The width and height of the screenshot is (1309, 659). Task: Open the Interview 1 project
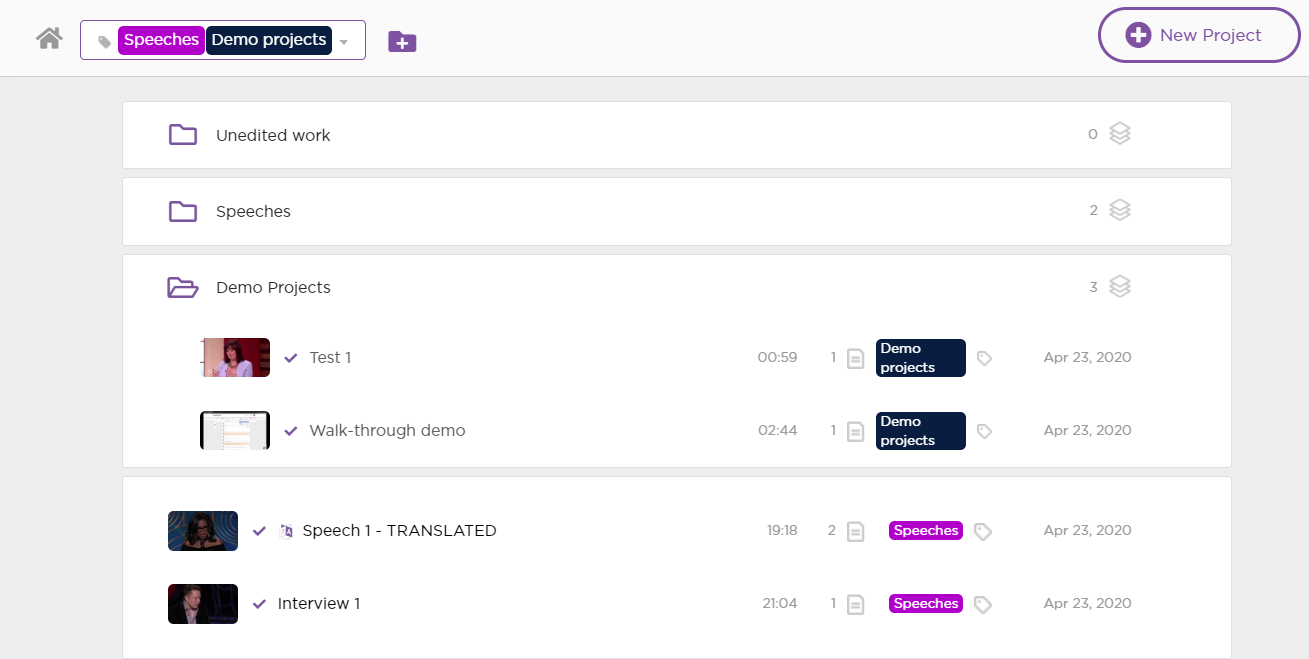pyautogui.click(x=319, y=603)
